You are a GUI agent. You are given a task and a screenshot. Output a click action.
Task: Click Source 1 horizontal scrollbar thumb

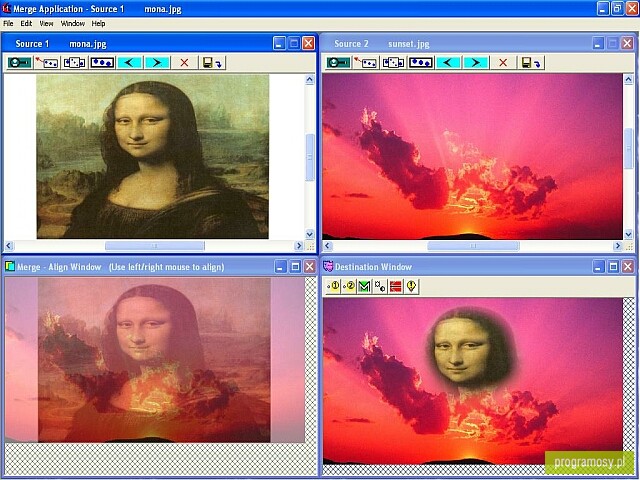(155, 246)
